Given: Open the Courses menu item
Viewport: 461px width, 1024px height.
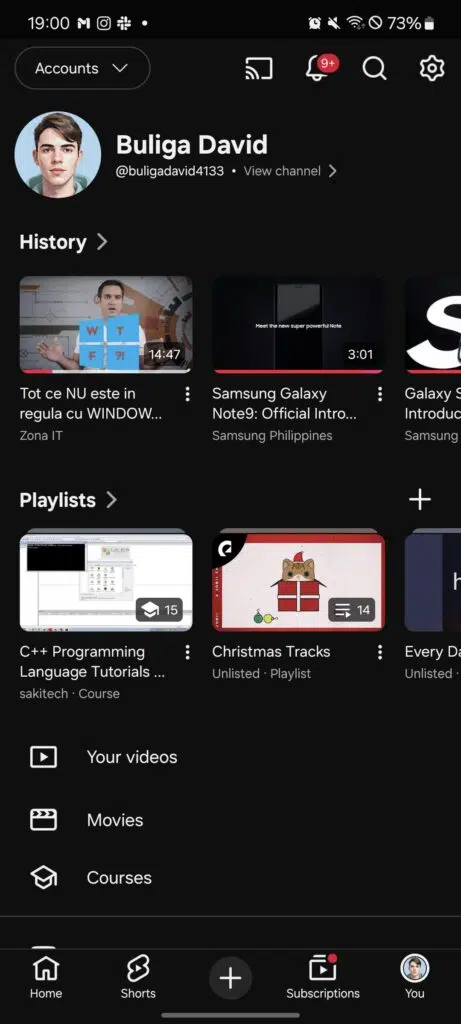Looking at the screenshot, I should pyautogui.click(x=230, y=878).
